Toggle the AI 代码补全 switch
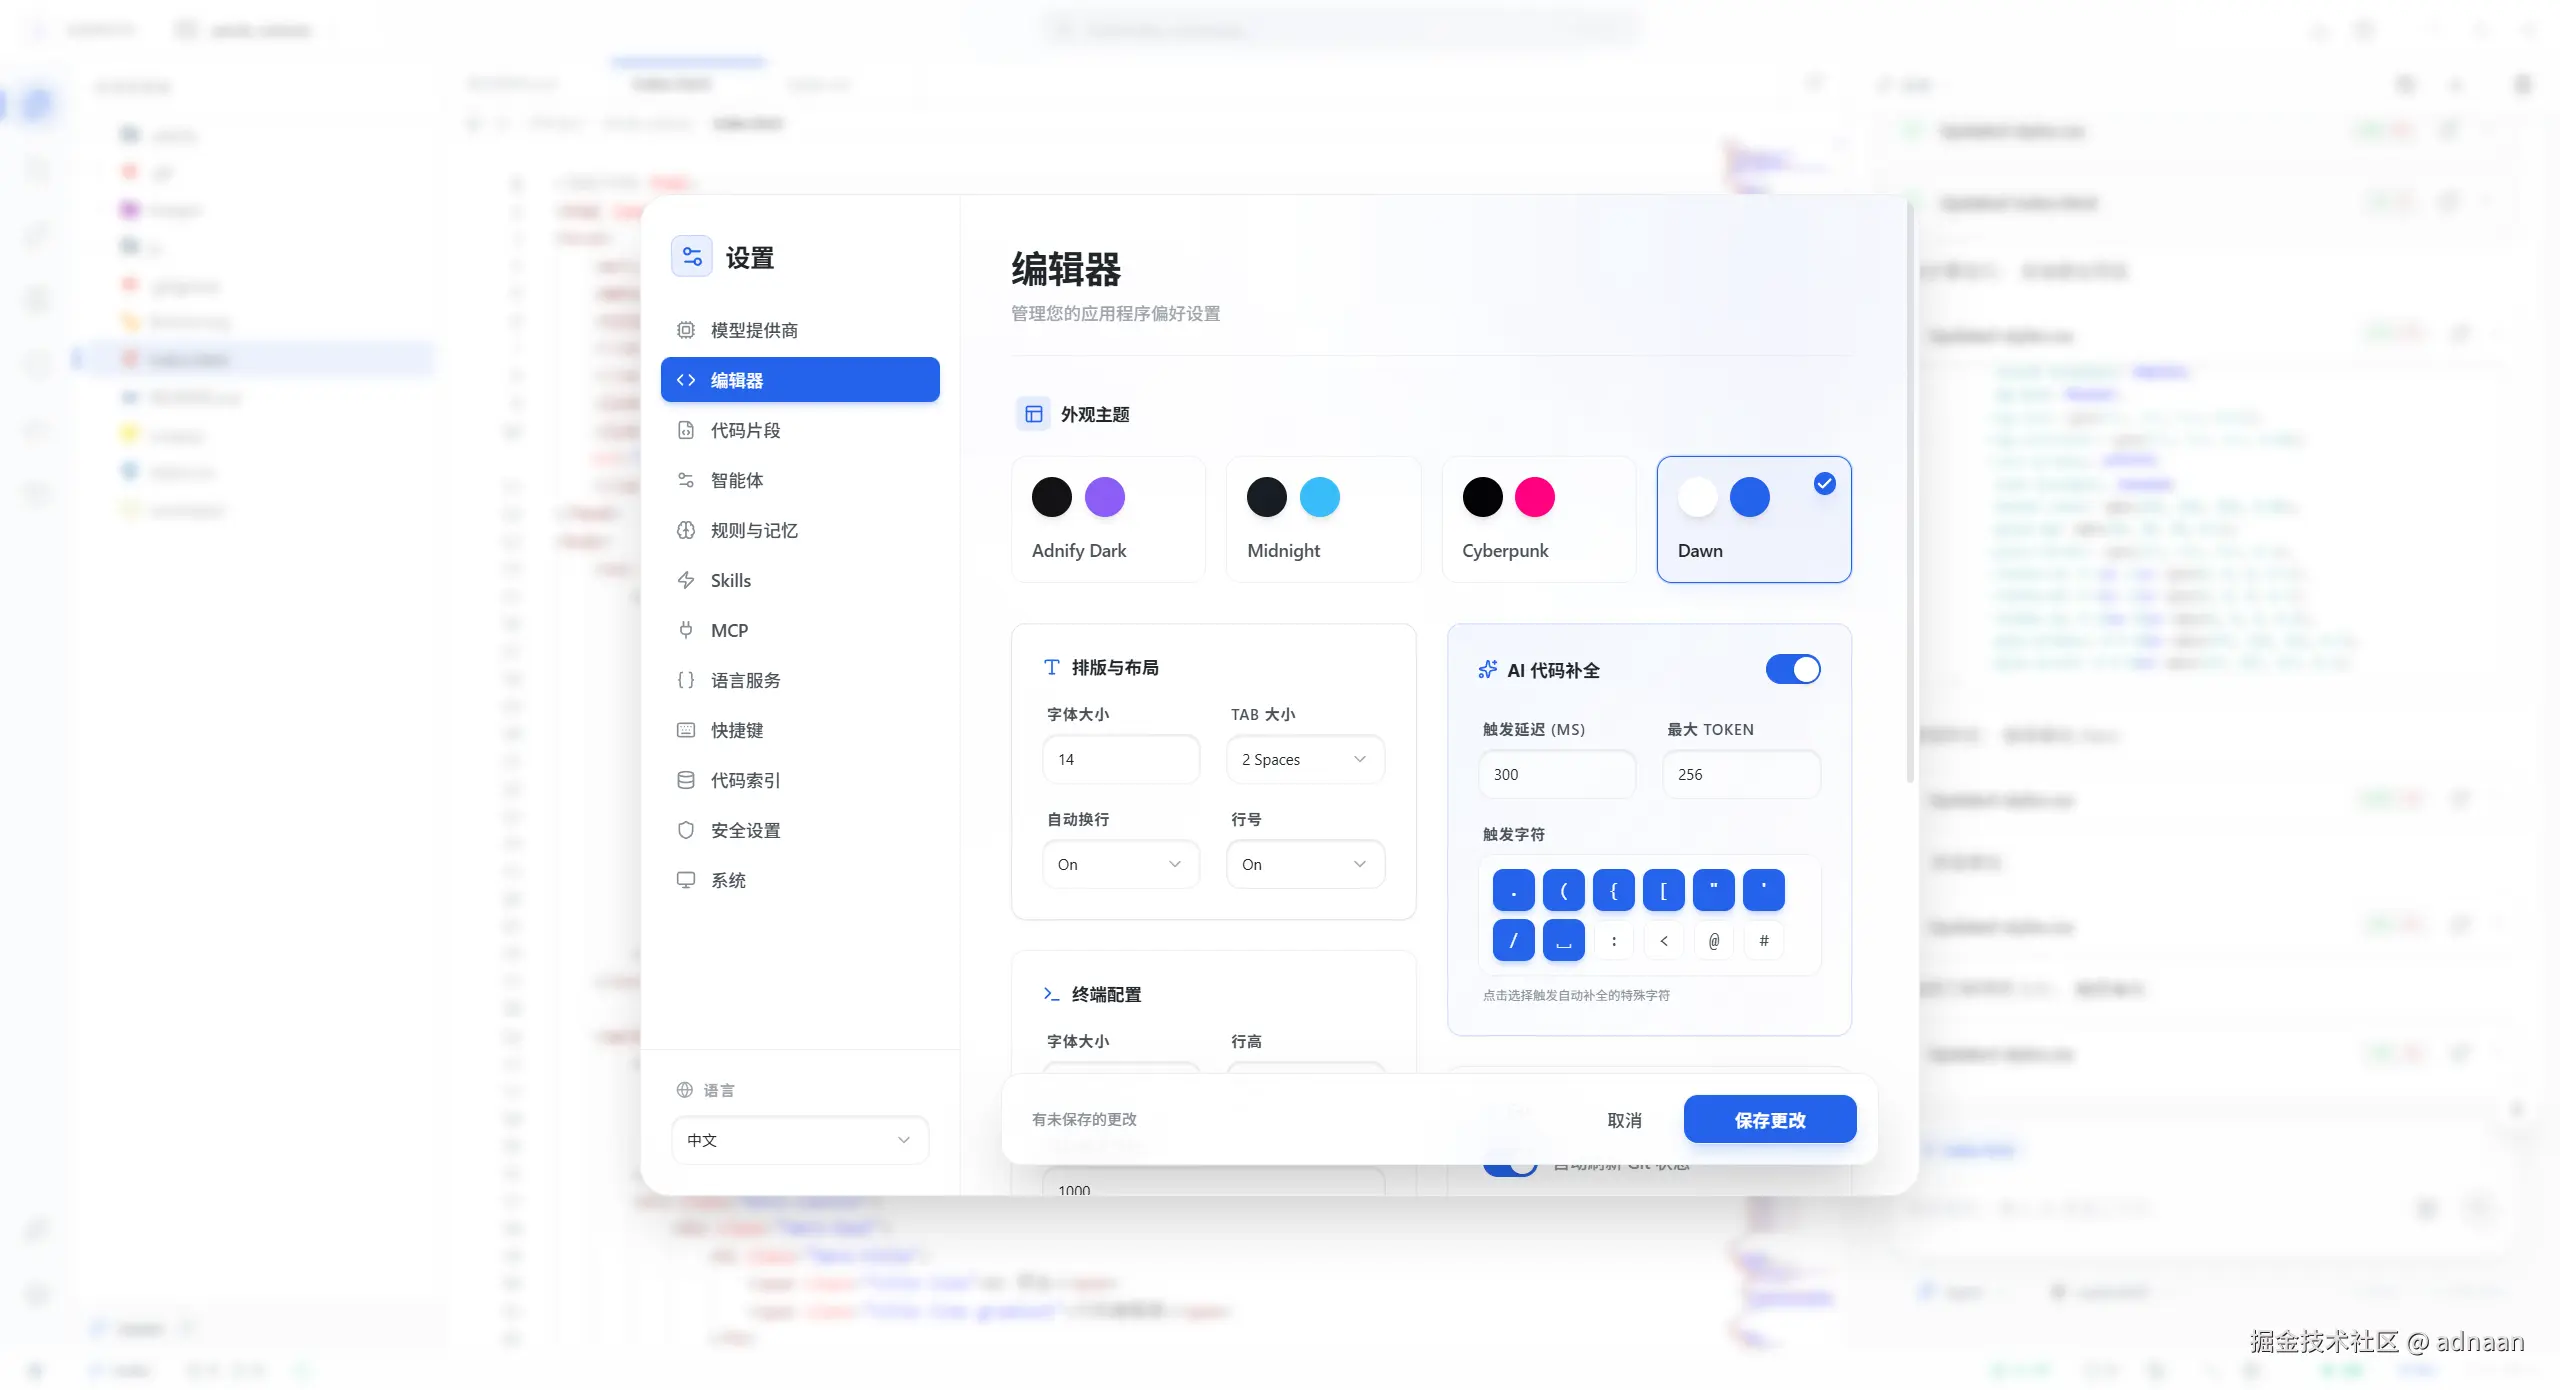The height and width of the screenshot is (1390, 2560). point(1792,669)
